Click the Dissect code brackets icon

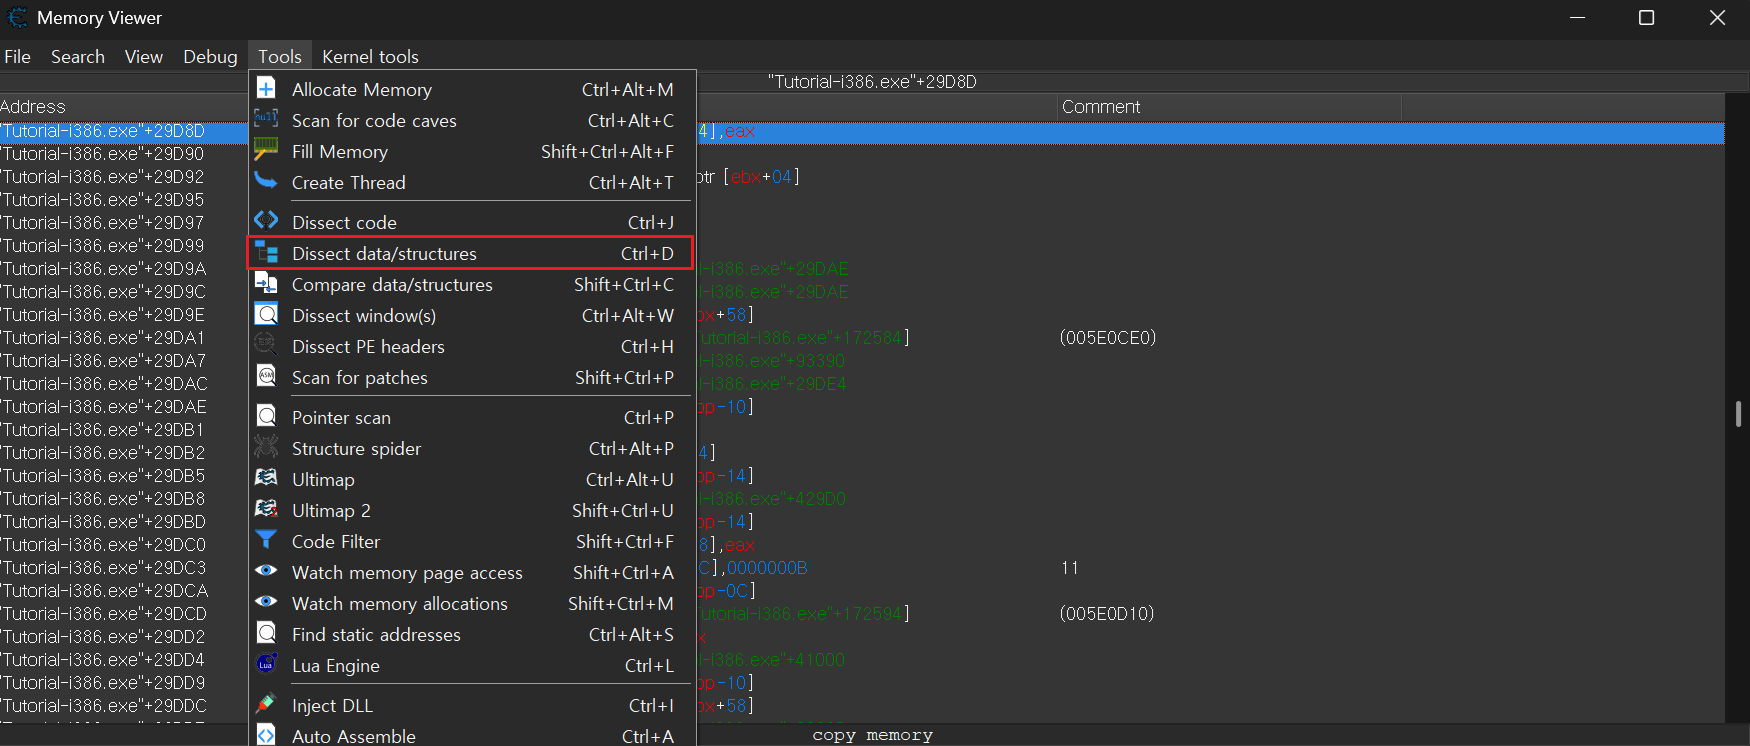coord(266,221)
